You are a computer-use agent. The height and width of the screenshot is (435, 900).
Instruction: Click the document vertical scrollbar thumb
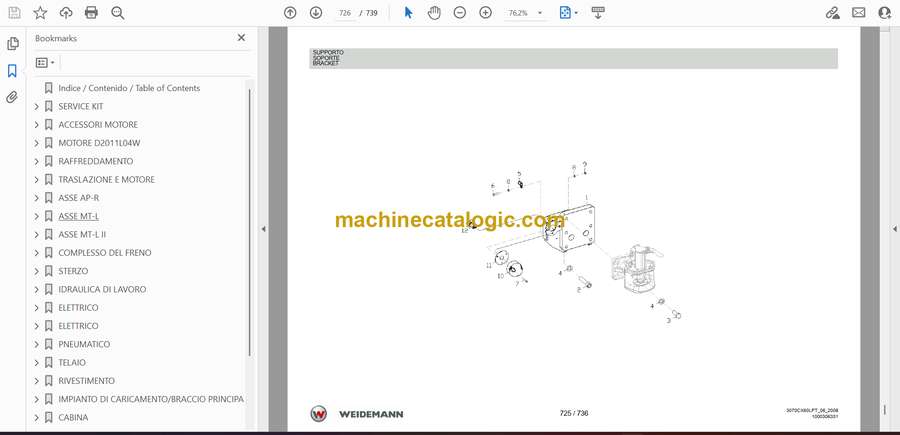(x=885, y=410)
